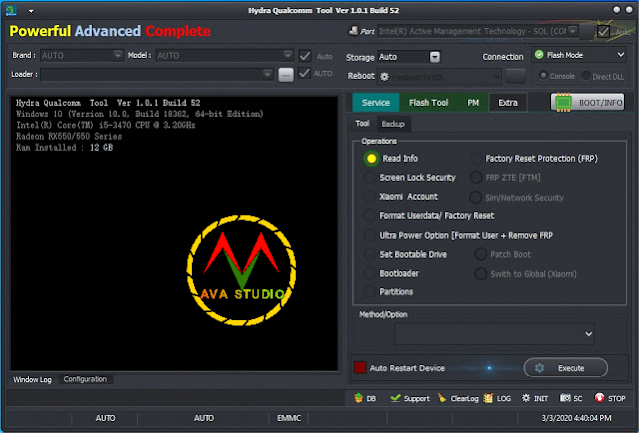Select the Backup sub-tab

(x=393, y=124)
